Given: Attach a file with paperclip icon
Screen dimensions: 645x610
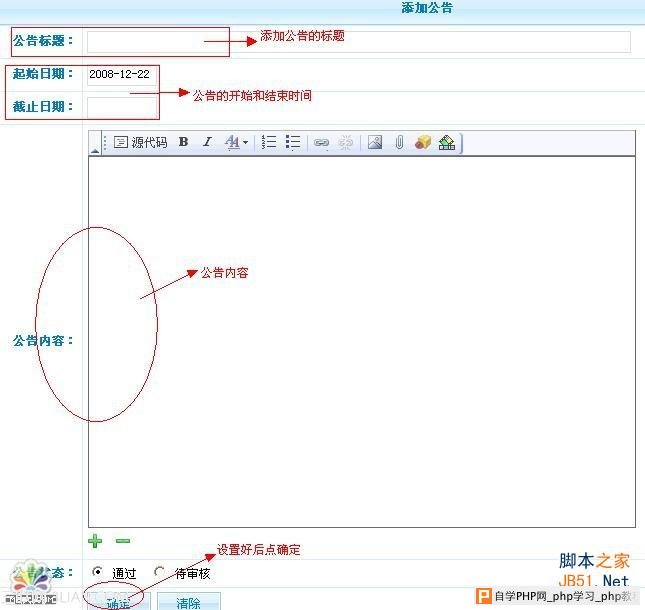Looking at the screenshot, I should pos(399,142).
